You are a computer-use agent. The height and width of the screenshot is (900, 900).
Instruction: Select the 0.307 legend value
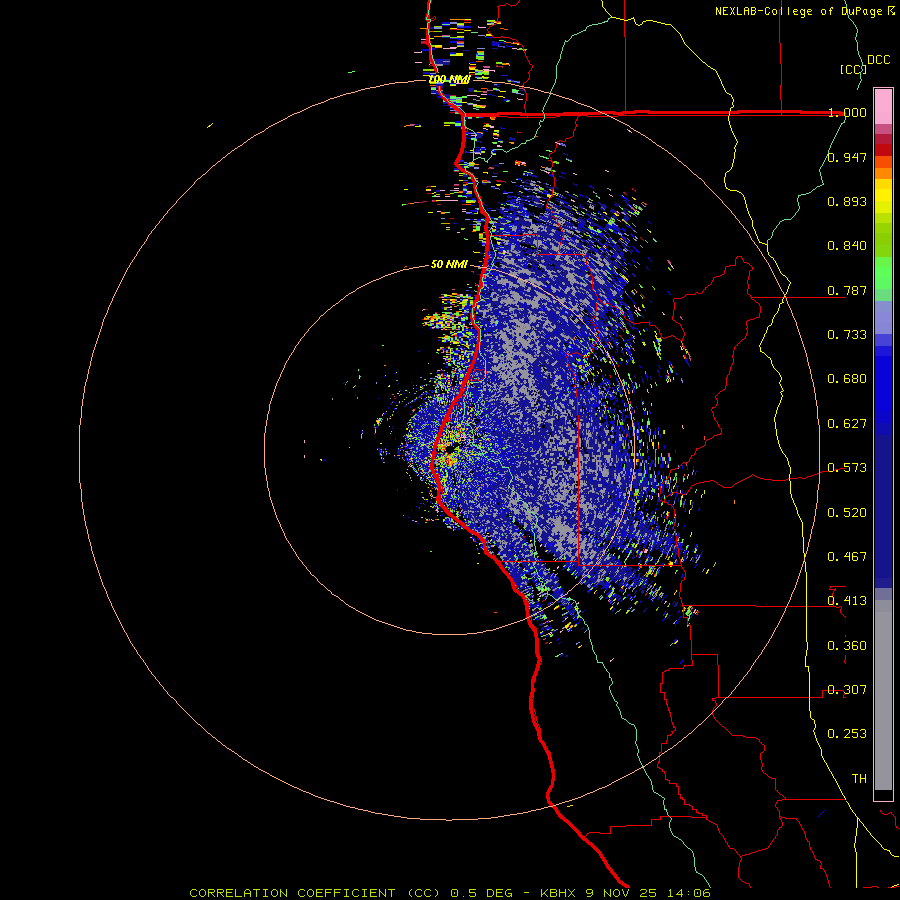coord(847,690)
